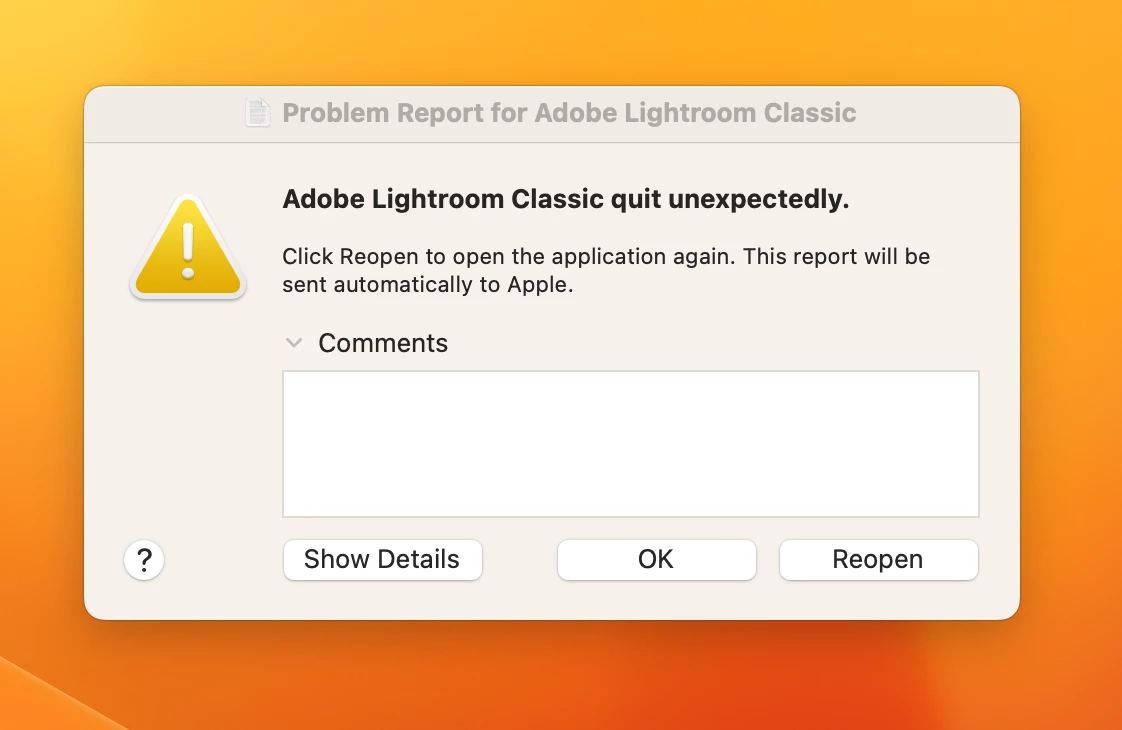
Task: Click the 'Click Reopen to open the application again' message
Action: coord(606,270)
